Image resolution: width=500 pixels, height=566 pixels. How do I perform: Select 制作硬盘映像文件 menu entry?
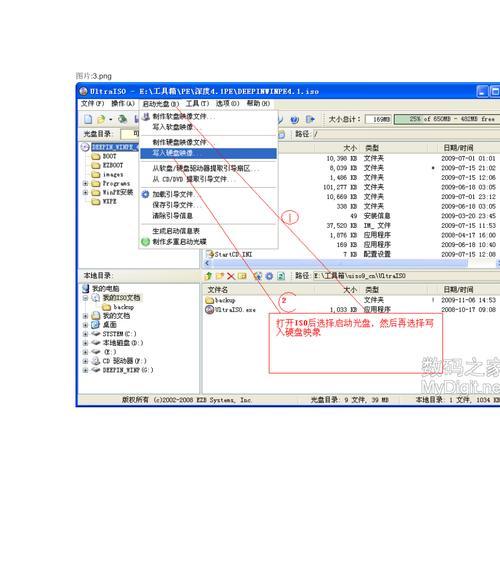click(208, 142)
